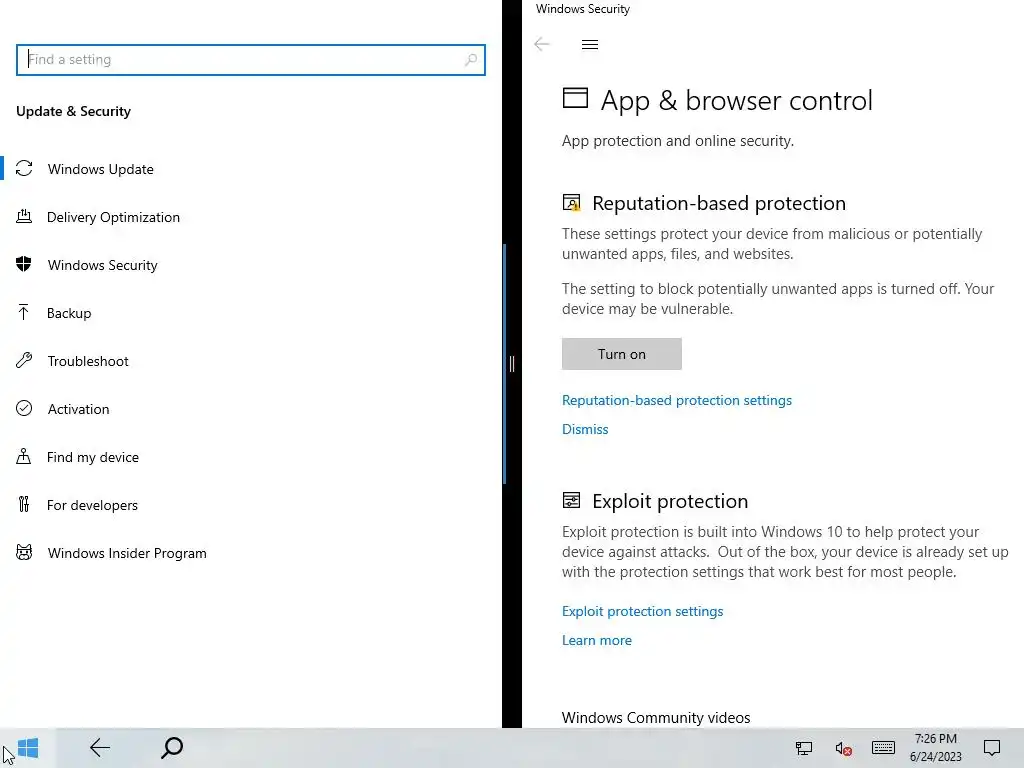
Task: Select Backup in sidebar
Action: [x=69, y=313]
